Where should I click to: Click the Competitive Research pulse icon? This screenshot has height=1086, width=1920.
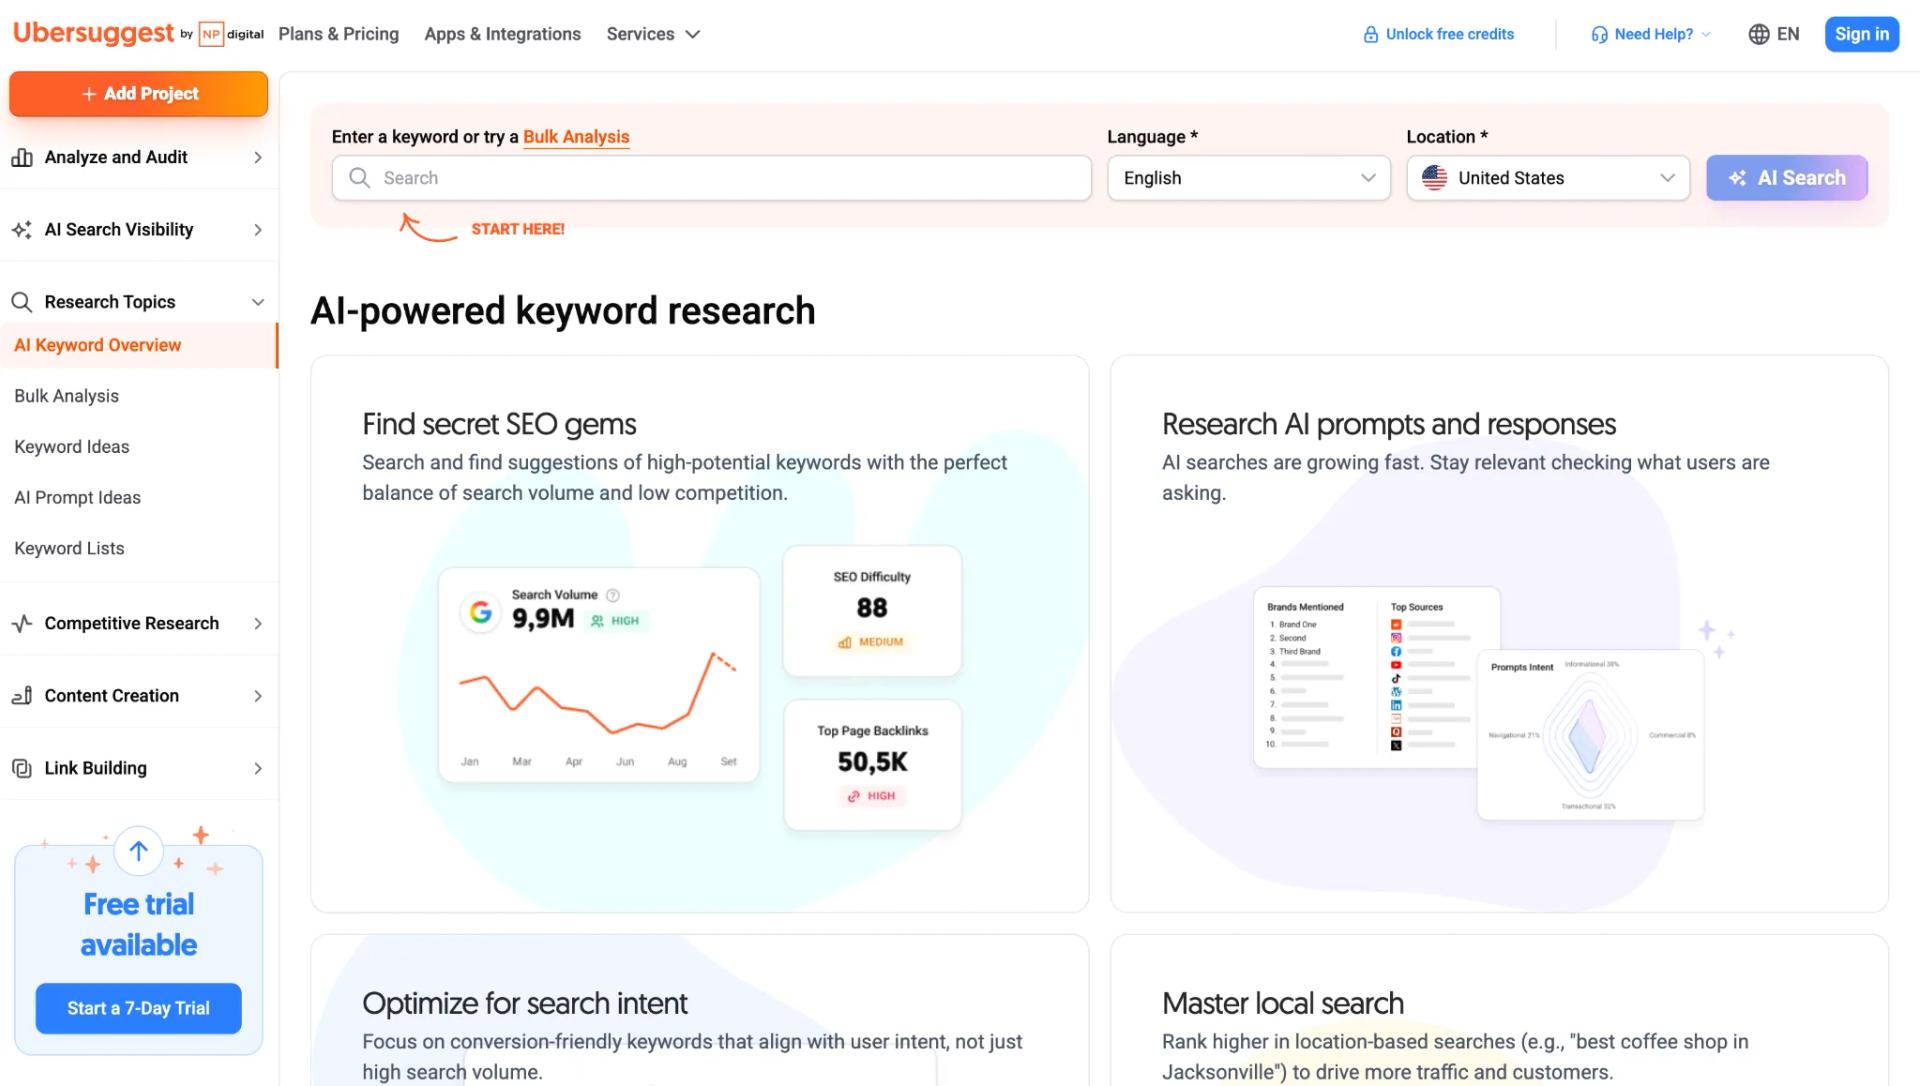click(22, 623)
